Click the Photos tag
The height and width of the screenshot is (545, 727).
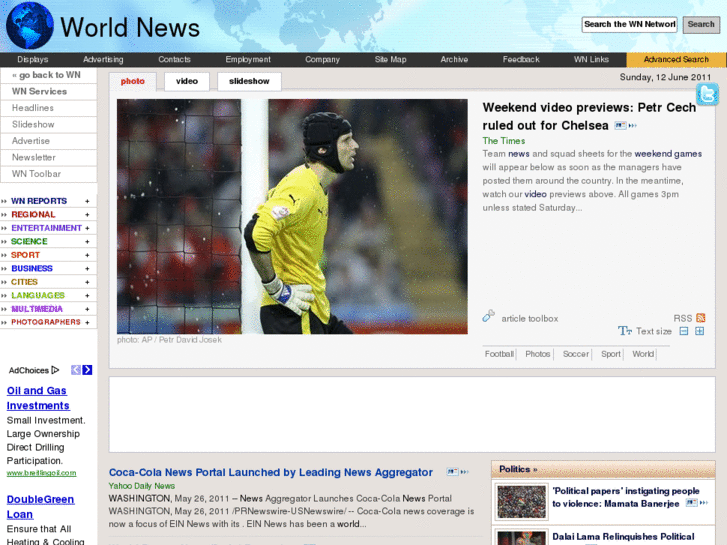(537, 354)
